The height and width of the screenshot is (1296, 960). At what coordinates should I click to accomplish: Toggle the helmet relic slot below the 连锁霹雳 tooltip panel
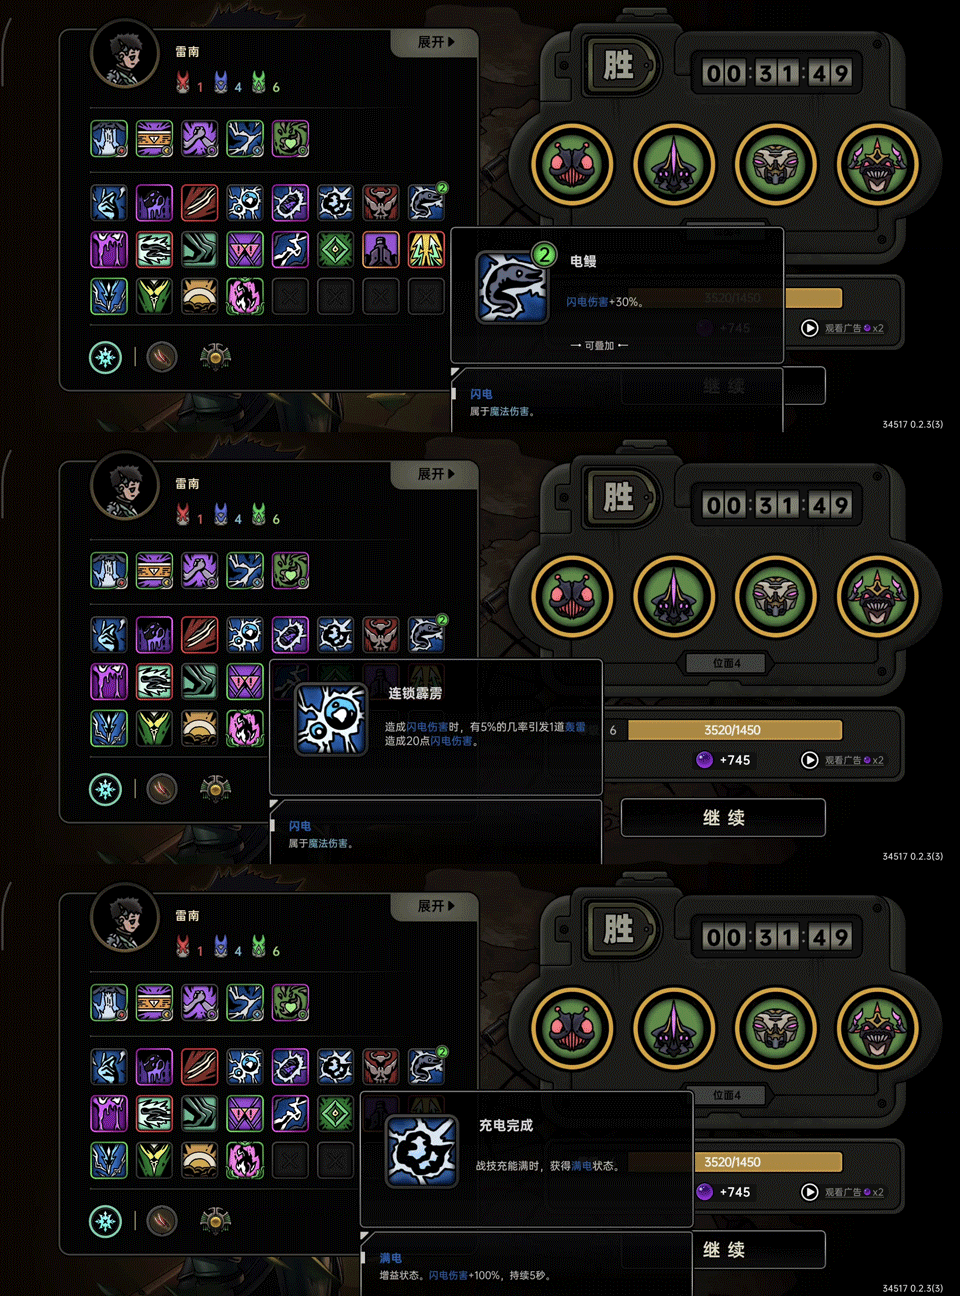[215, 789]
